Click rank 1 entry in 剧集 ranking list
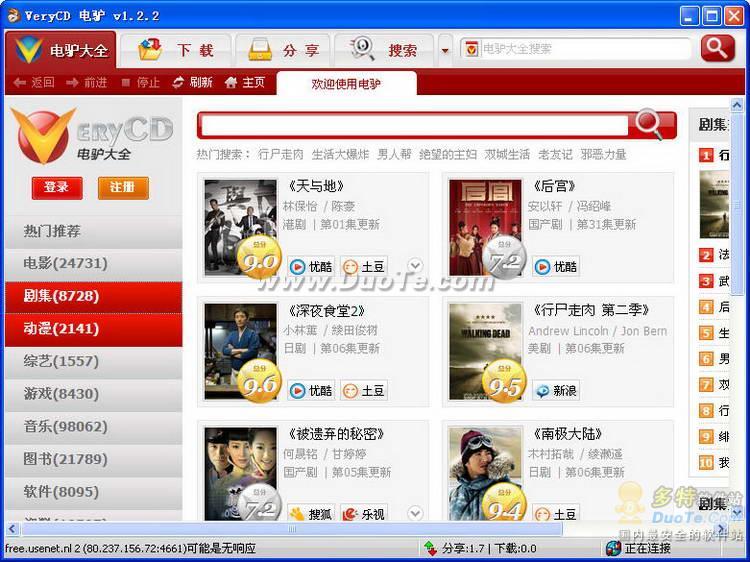The image size is (750, 562). 714,155
